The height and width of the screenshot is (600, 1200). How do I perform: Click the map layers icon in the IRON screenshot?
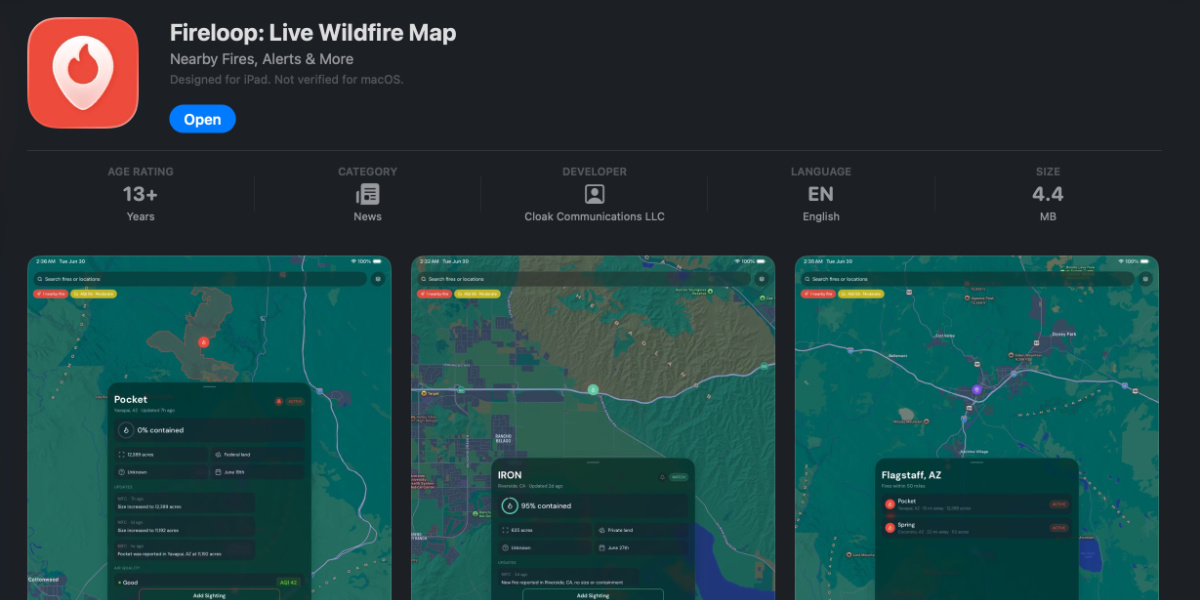[x=762, y=279]
